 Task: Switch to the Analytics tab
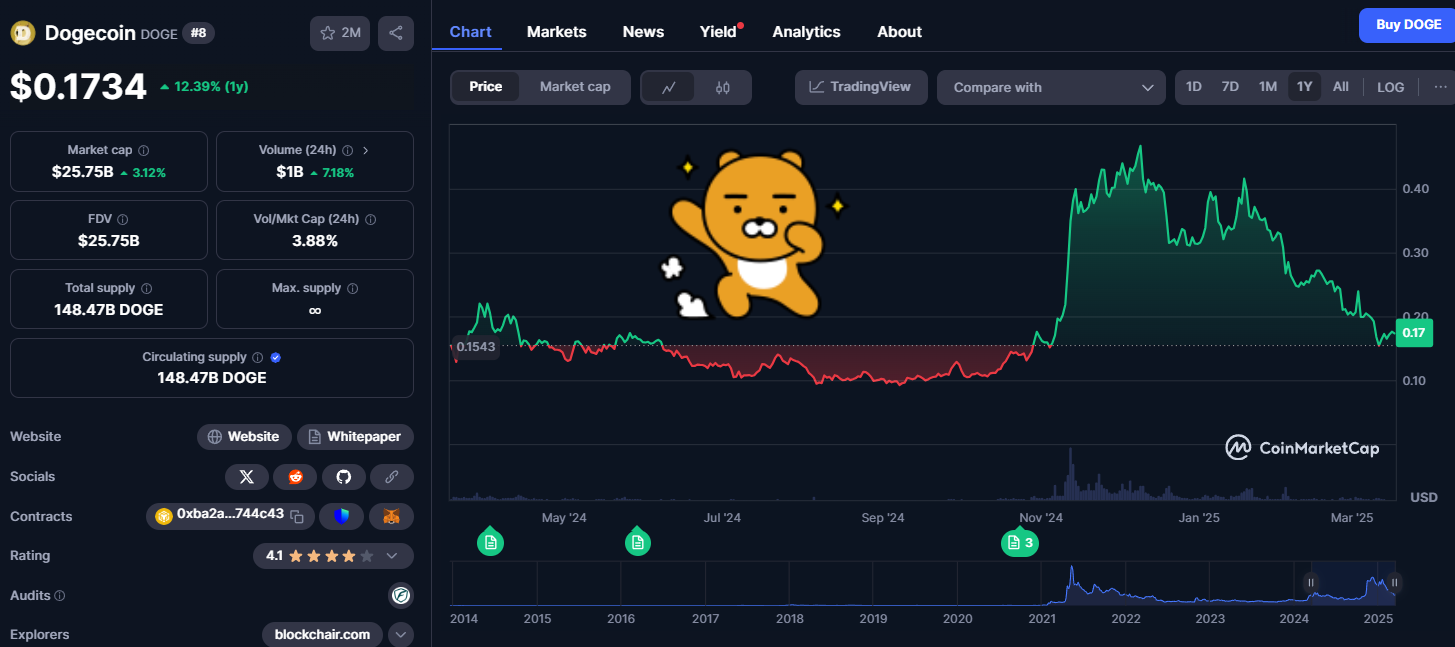coord(806,32)
